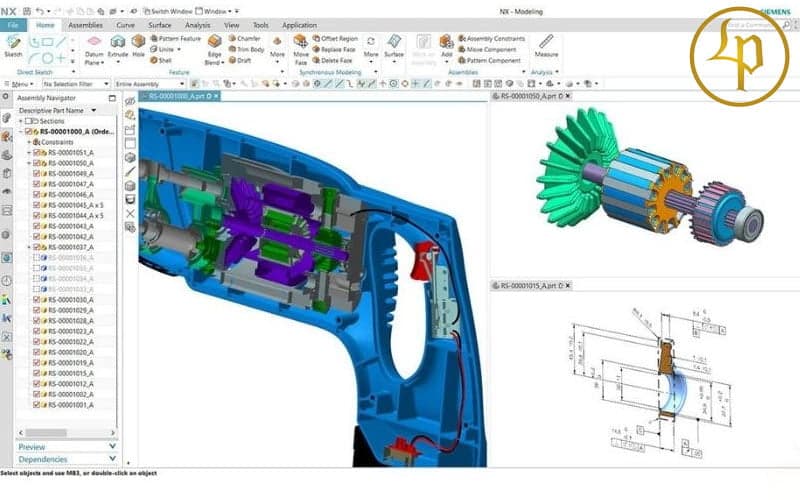The image size is (800, 500).
Task: Open the Measure tool
Action: tap(546, 46)
